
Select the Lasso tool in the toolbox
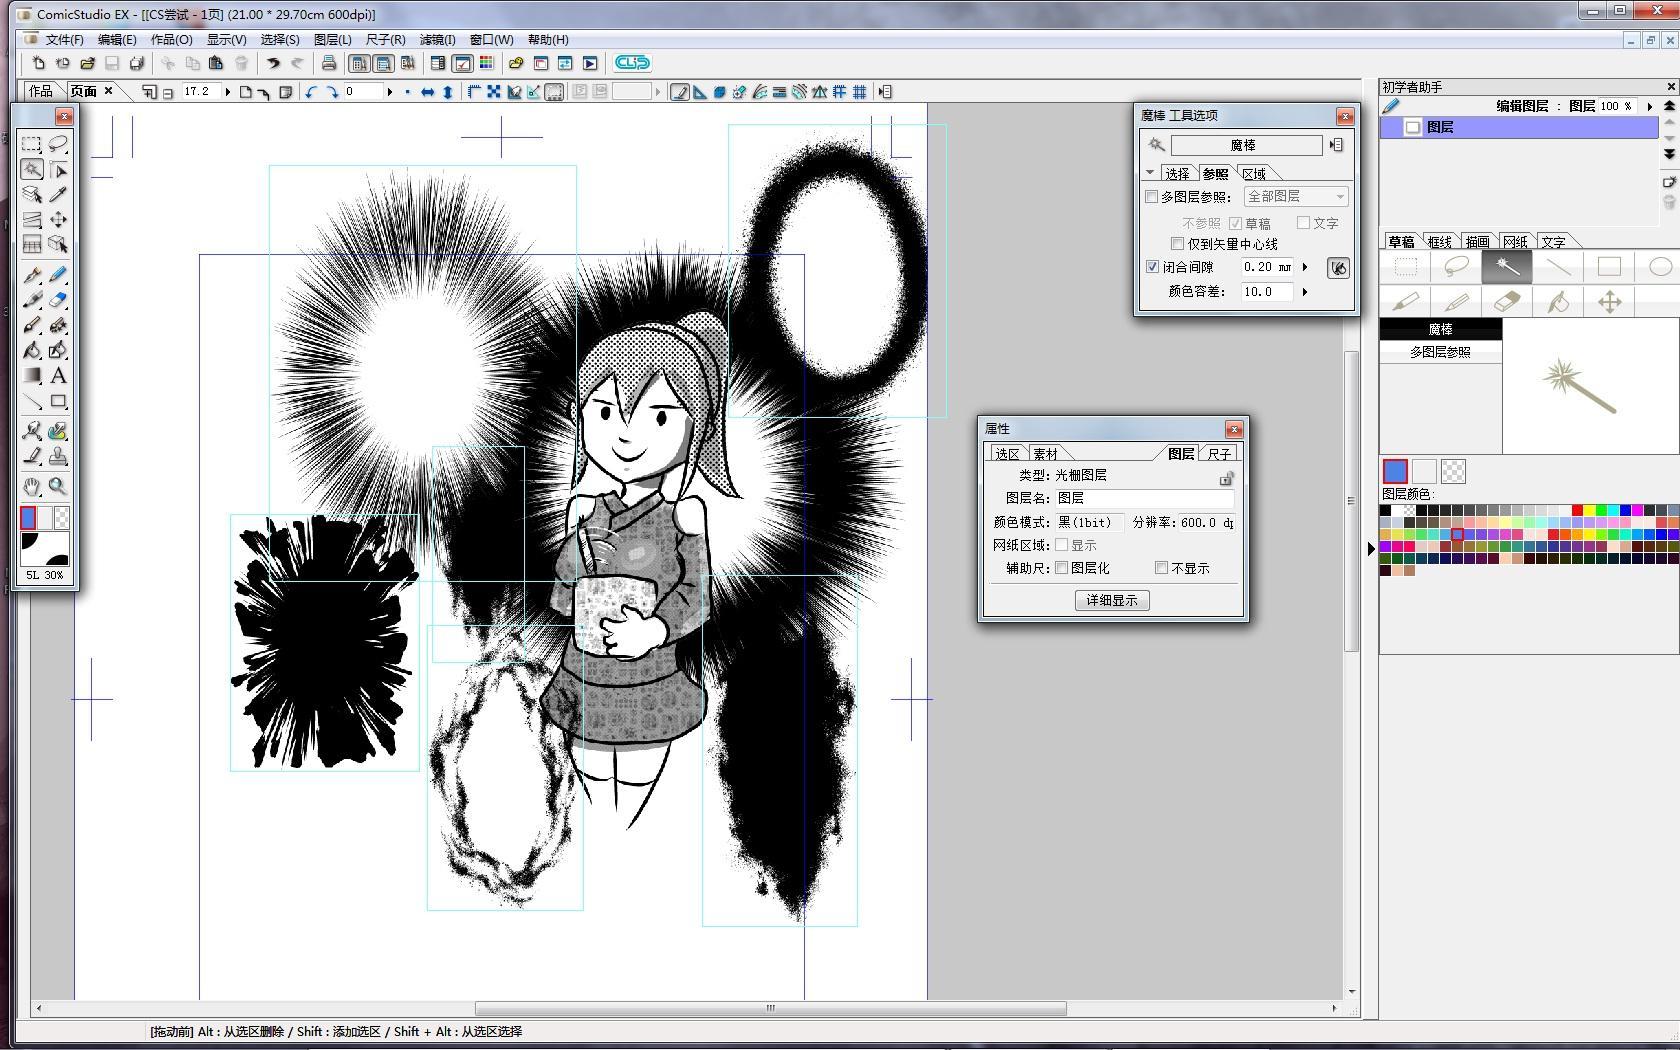(x=58, y=144)
